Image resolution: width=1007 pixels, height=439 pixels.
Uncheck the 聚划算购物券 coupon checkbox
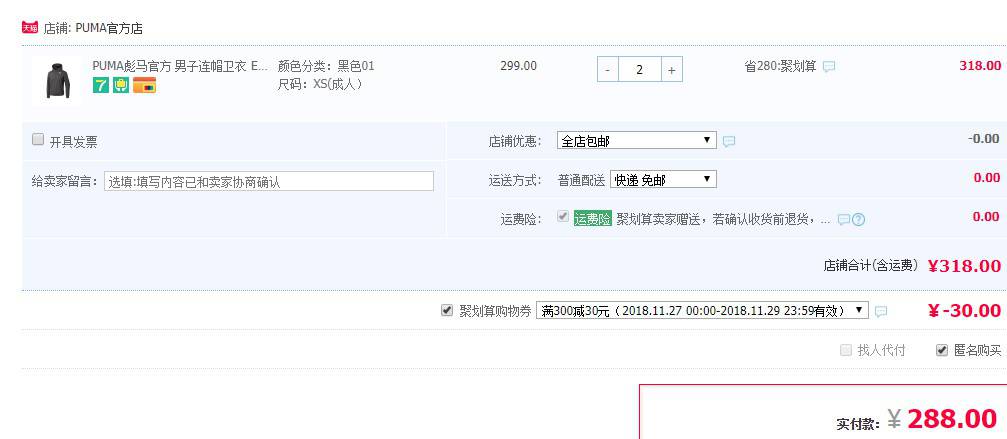point(447,311)
